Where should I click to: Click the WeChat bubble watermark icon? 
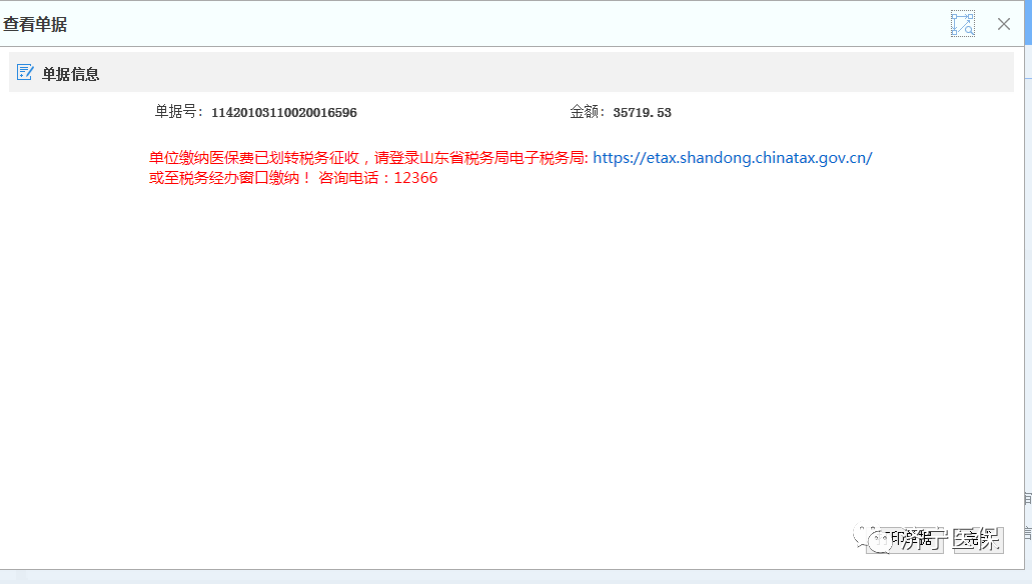click(881, 540)
